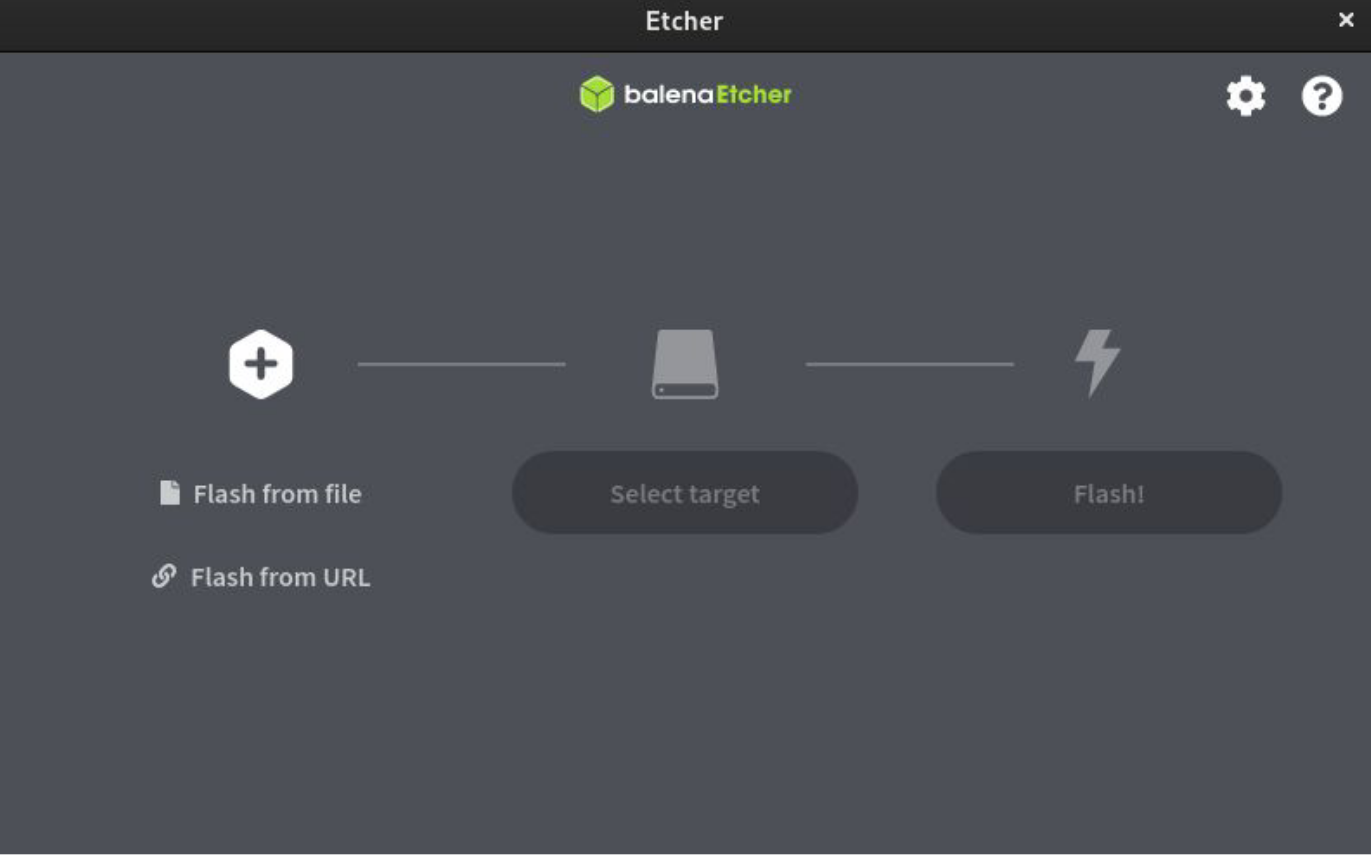Click the Etcher title in title bar
The image size is (1371, 855).
coord(684,21)
